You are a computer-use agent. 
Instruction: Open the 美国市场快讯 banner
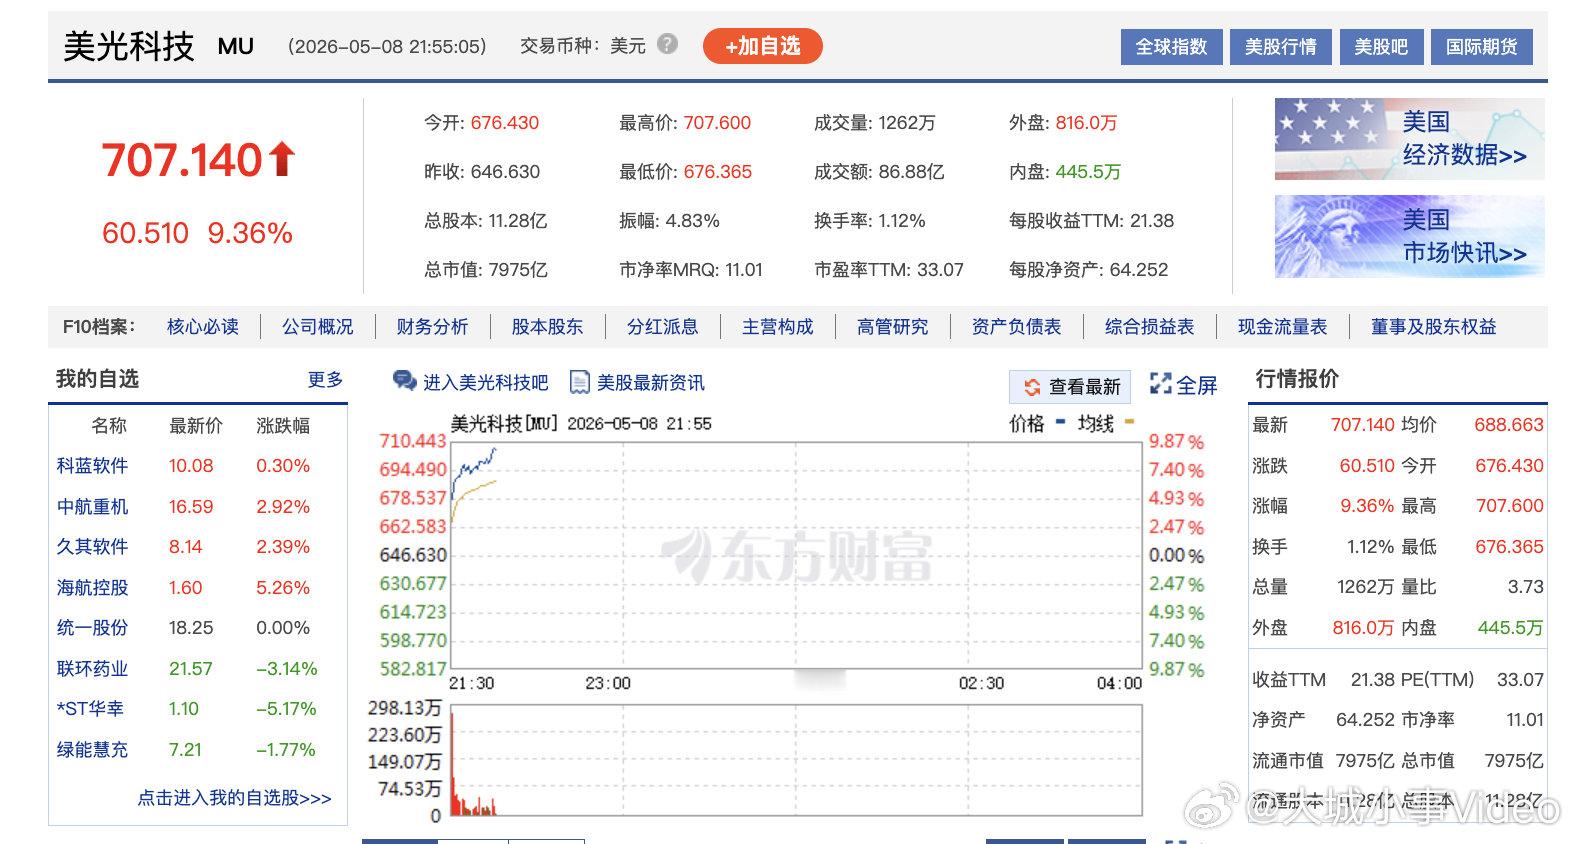click(1409, 236)
